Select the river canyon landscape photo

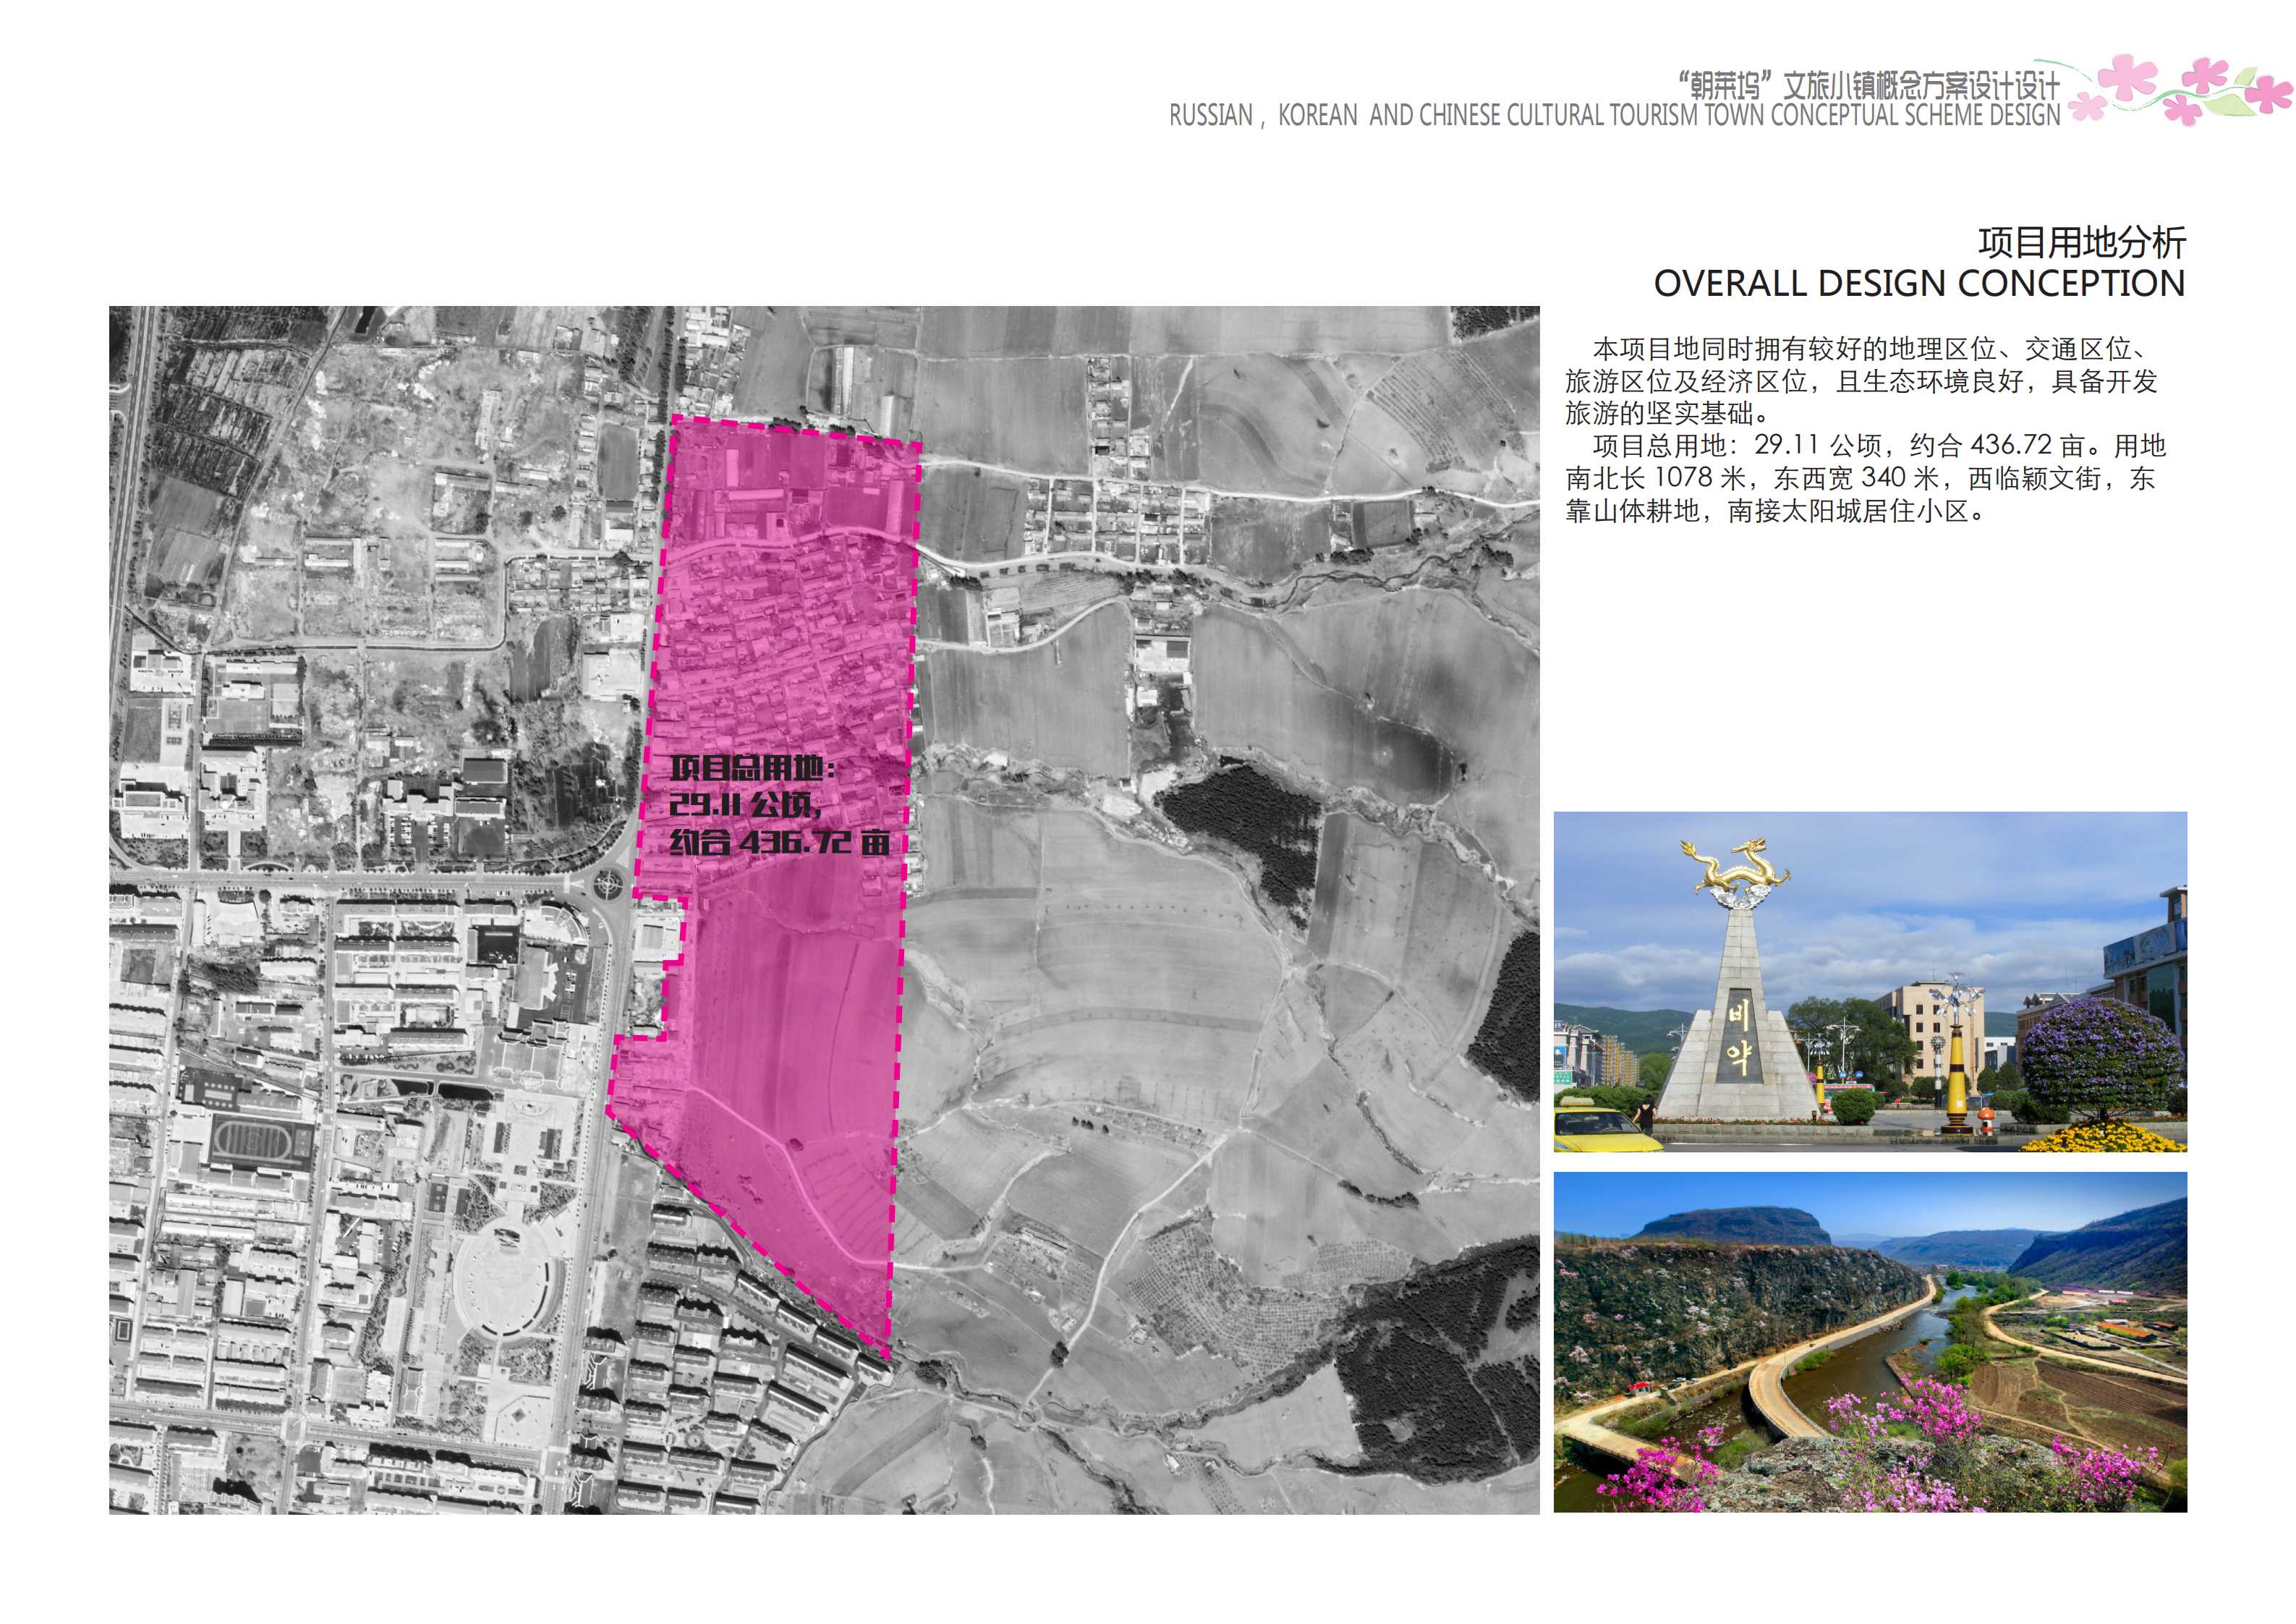(1870, 1342)
